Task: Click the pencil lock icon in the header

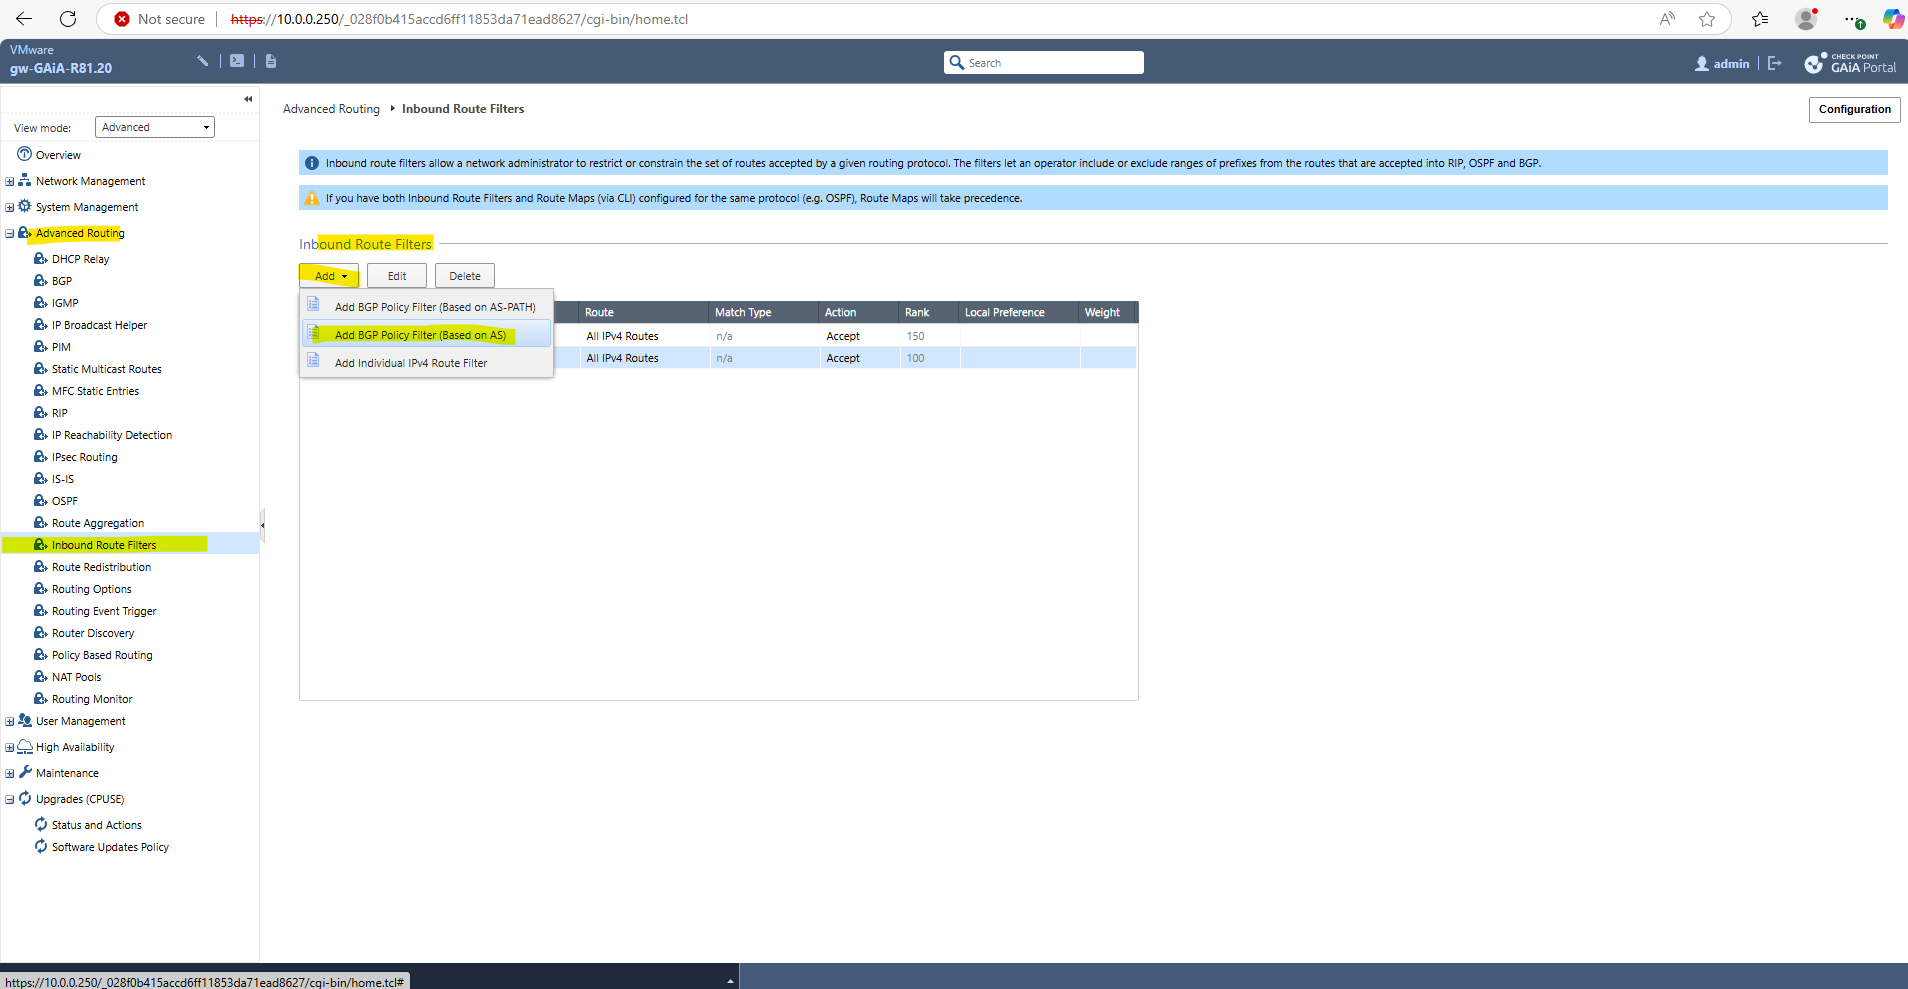Action: (203, 61)
